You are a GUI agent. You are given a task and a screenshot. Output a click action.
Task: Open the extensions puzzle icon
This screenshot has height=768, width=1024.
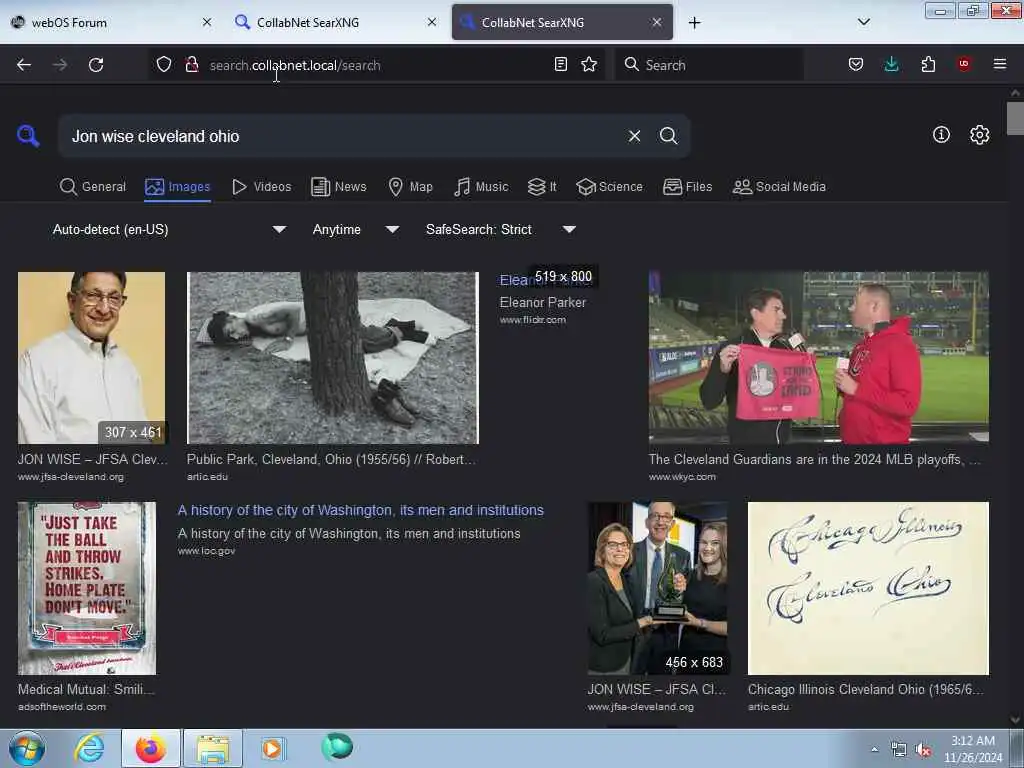coord(928,64)
